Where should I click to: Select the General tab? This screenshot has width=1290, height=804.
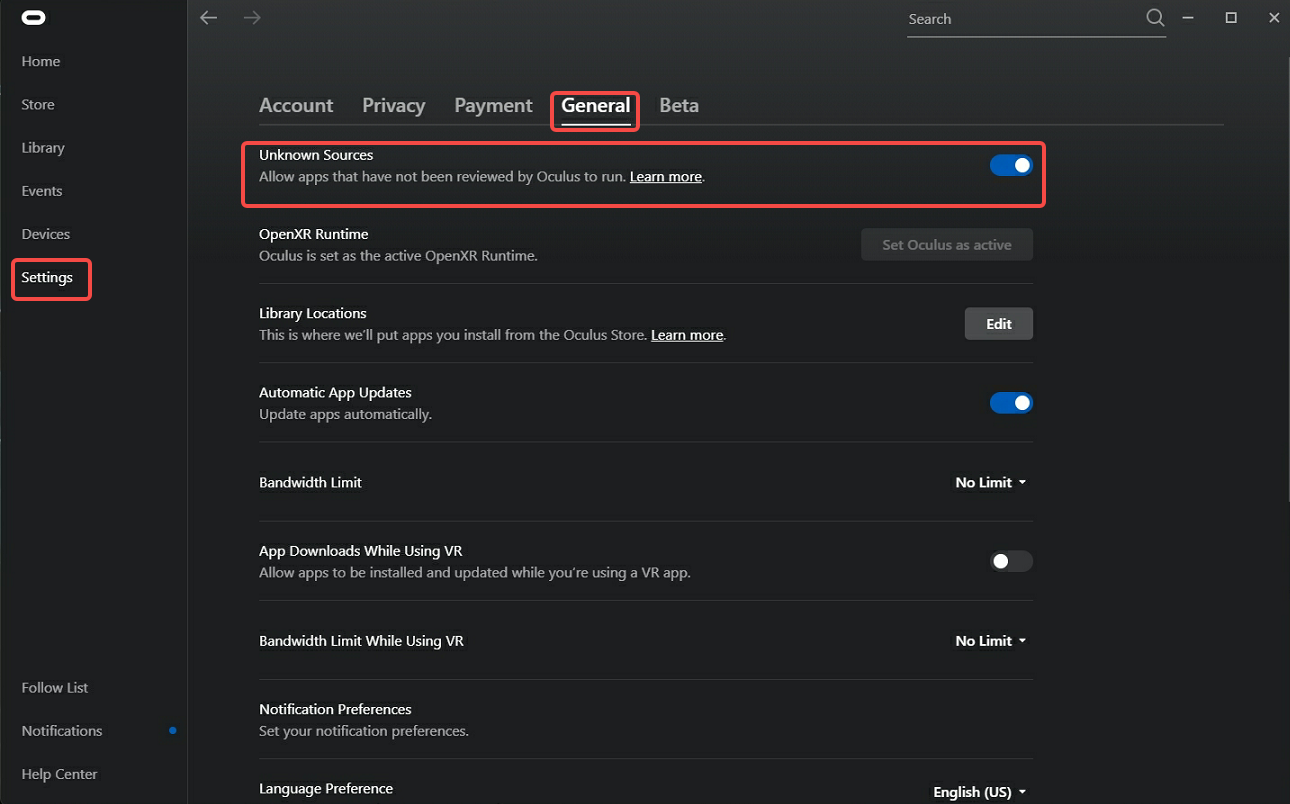click(x=595, y=106)
